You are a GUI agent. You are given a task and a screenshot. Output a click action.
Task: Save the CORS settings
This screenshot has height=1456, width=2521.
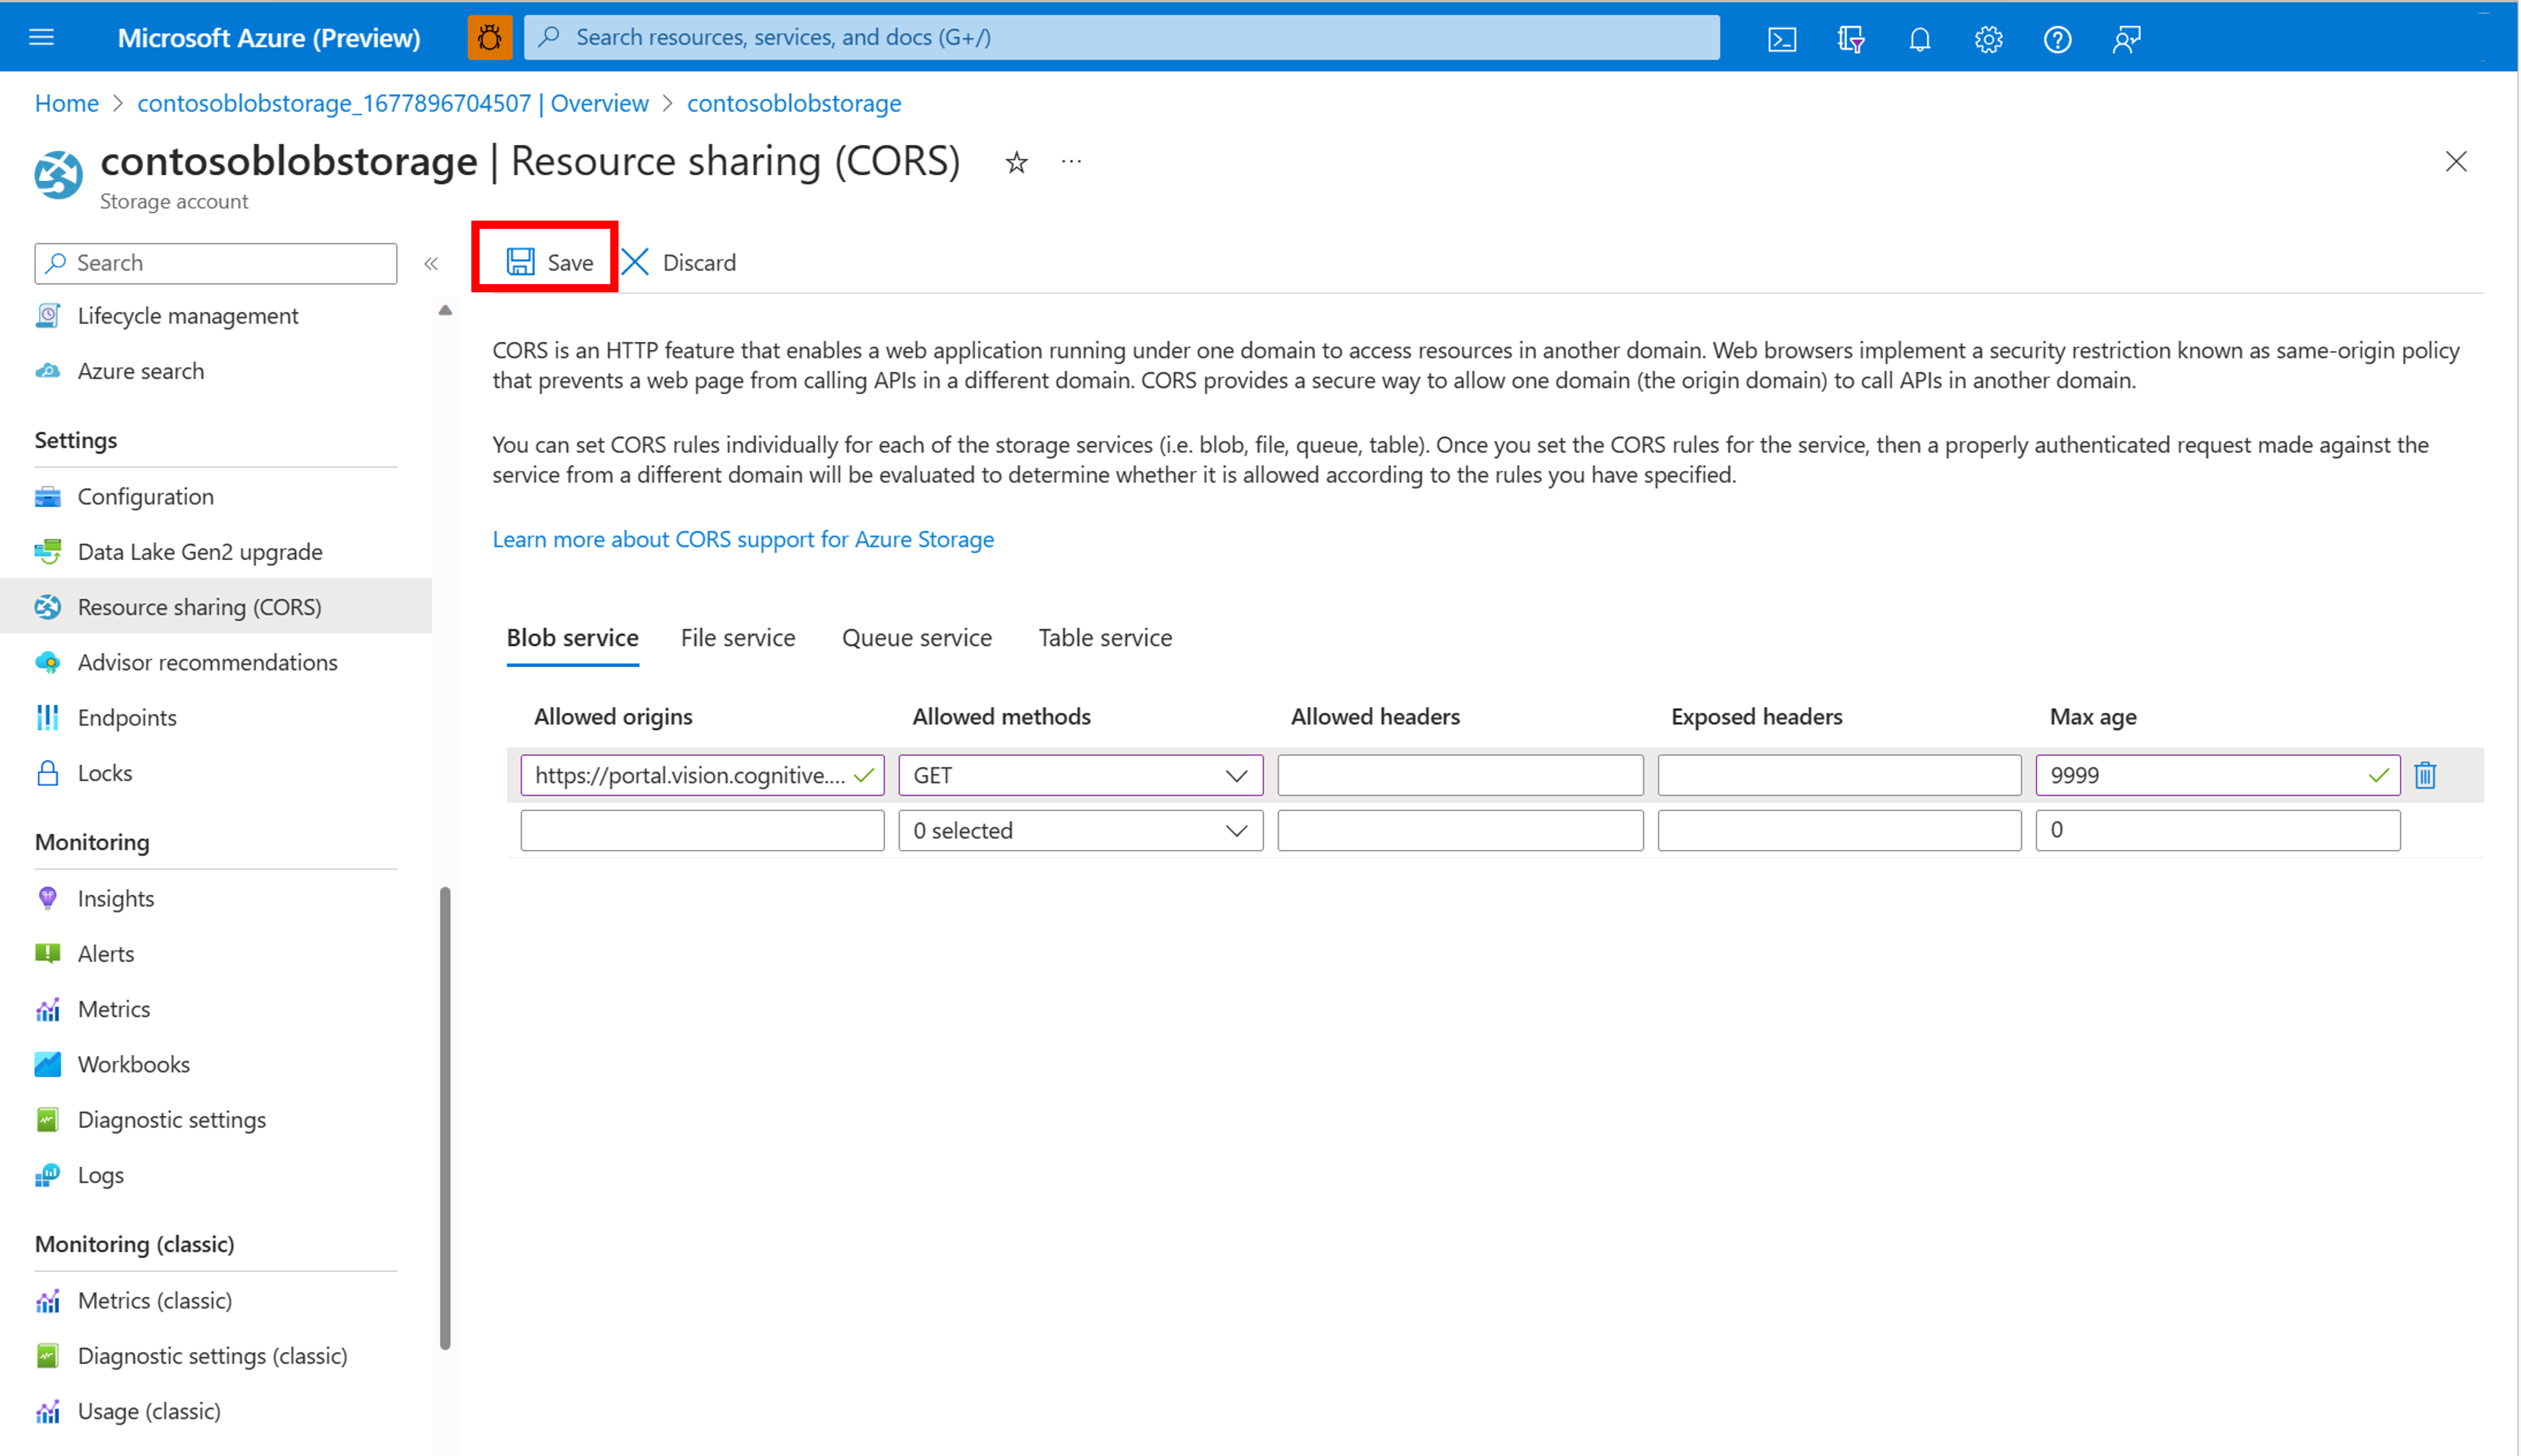point(549,262)
